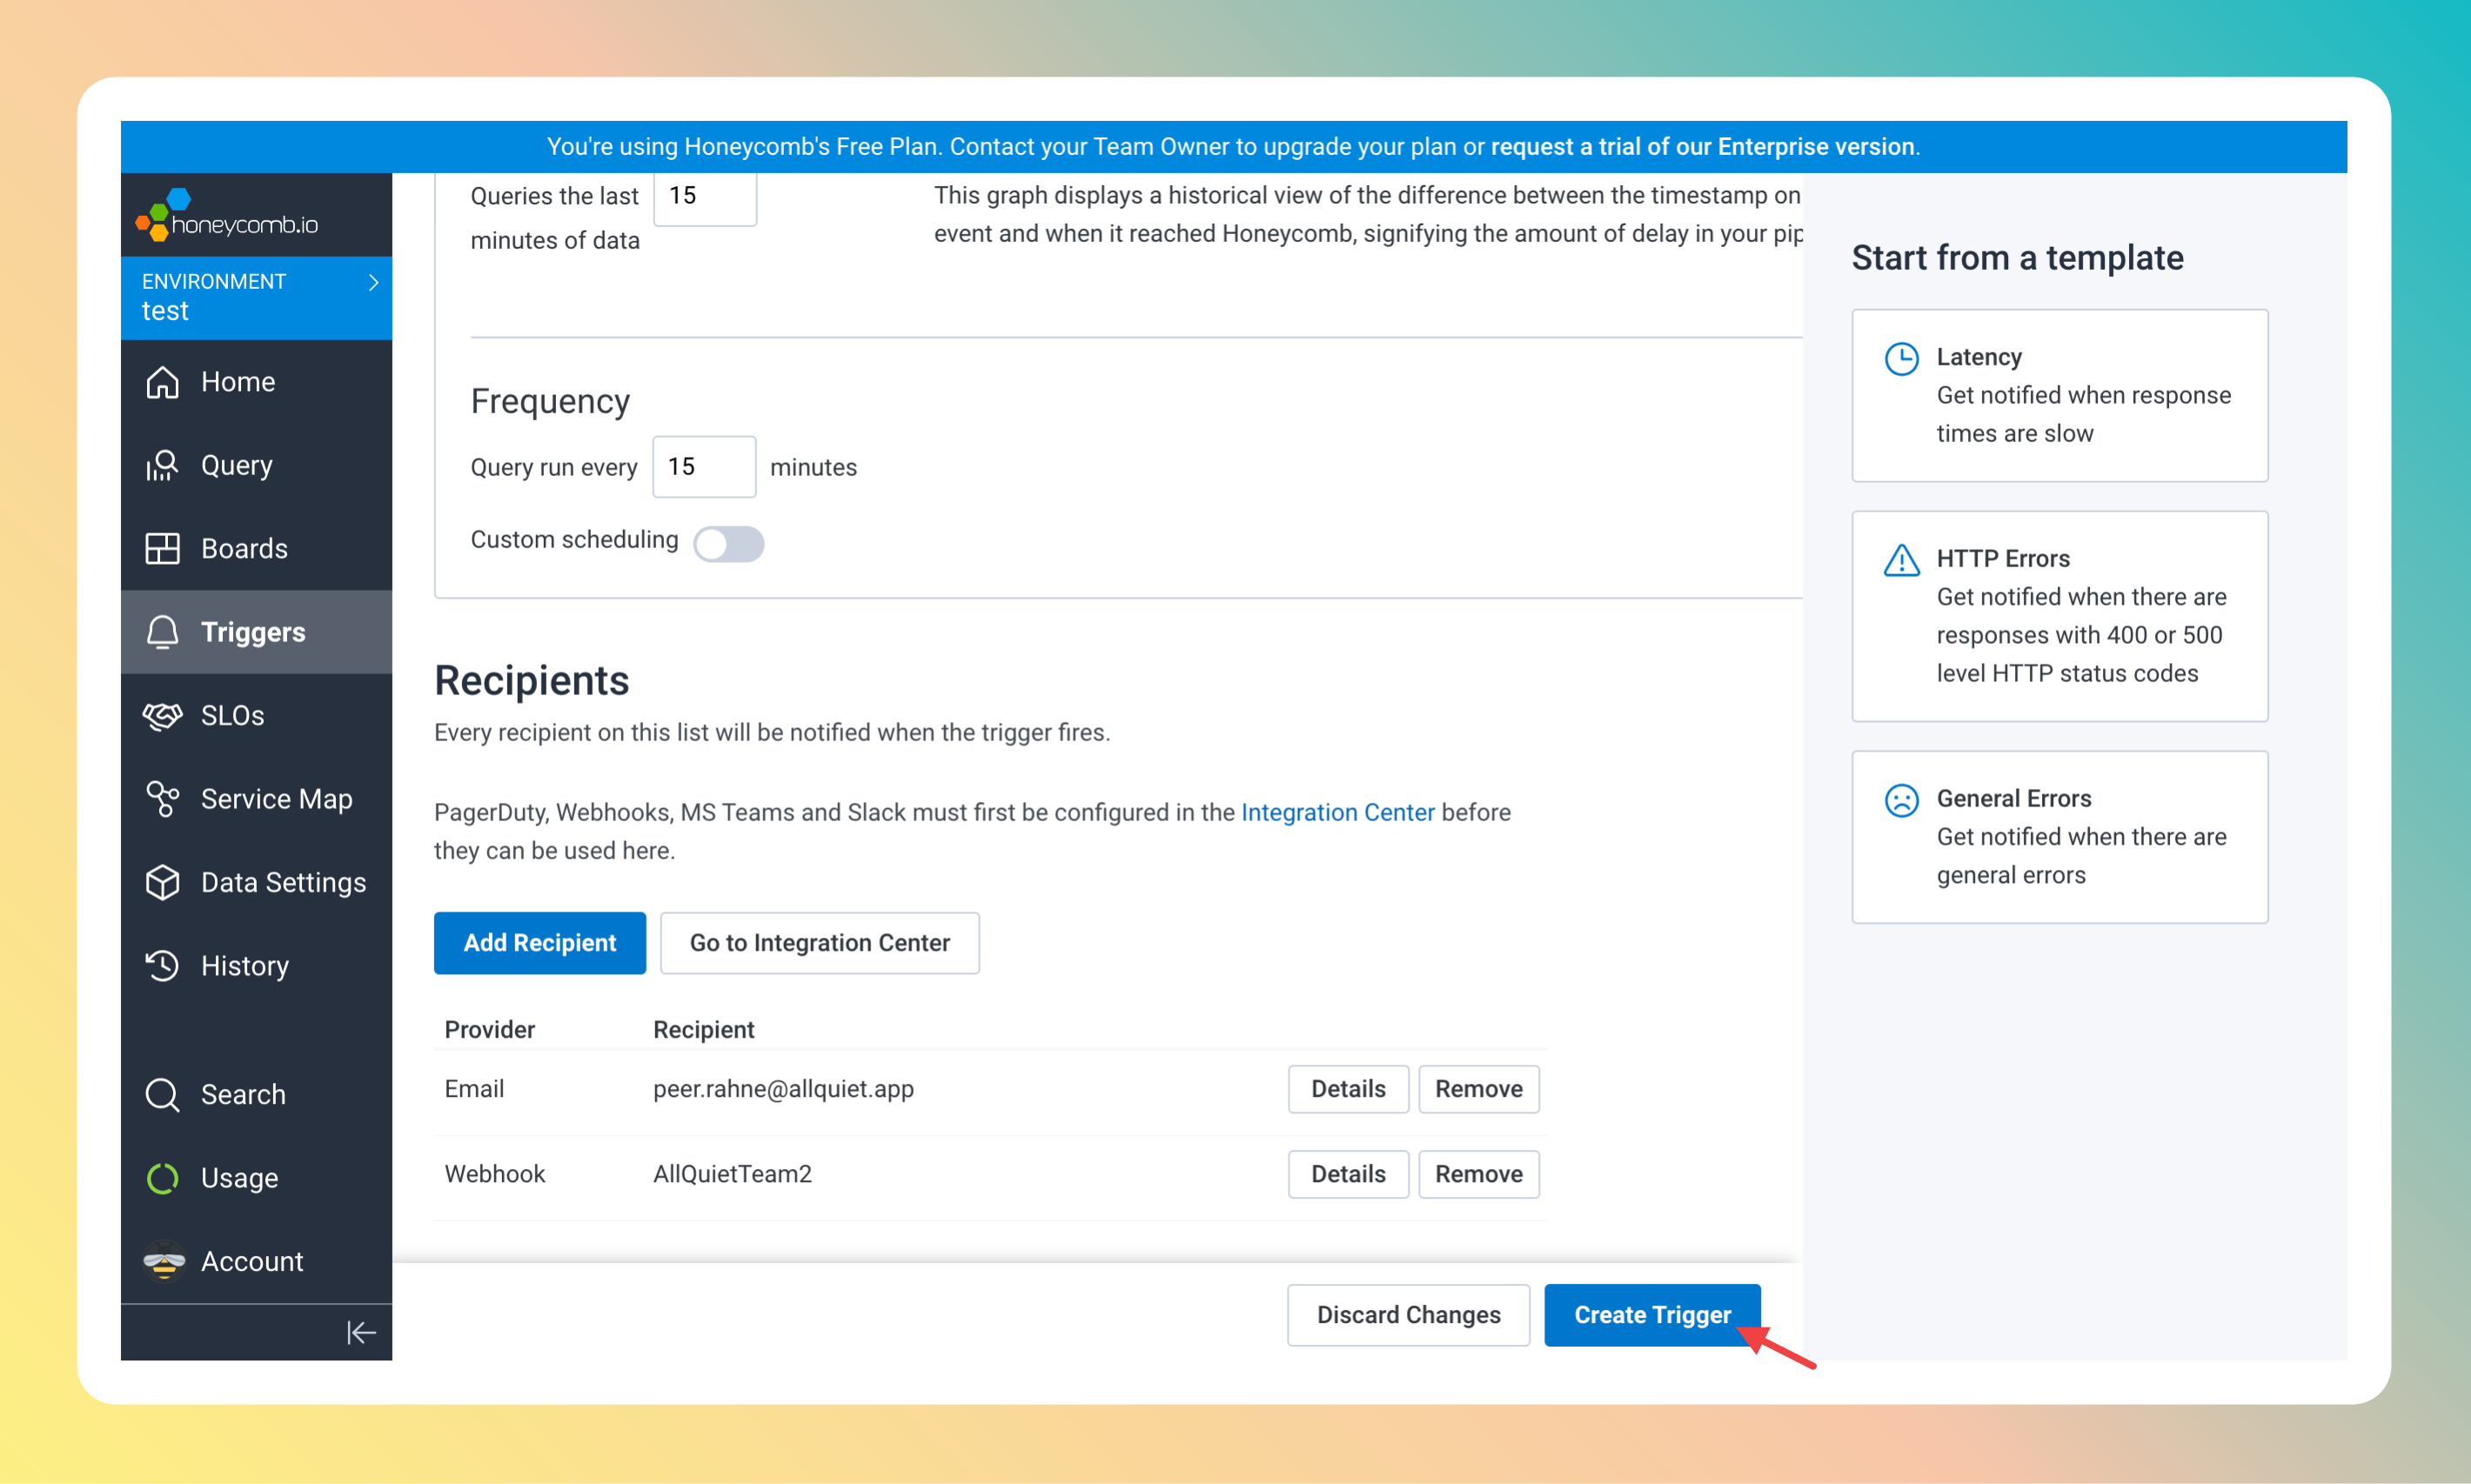Toggle the Custom scheduling switch
The width and height of the screenshot is (2471, 1484).
[729, 544]
